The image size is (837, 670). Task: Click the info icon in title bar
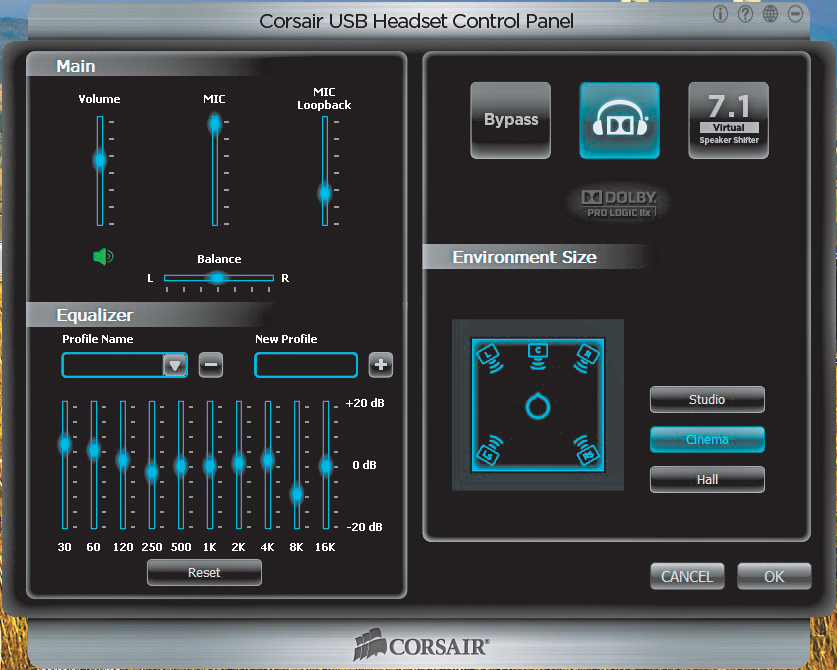720,14
